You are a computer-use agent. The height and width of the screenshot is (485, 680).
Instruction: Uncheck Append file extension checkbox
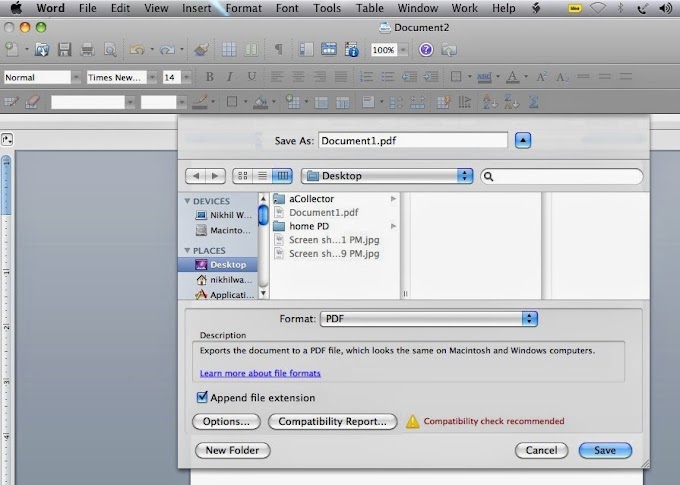[202, 397]
